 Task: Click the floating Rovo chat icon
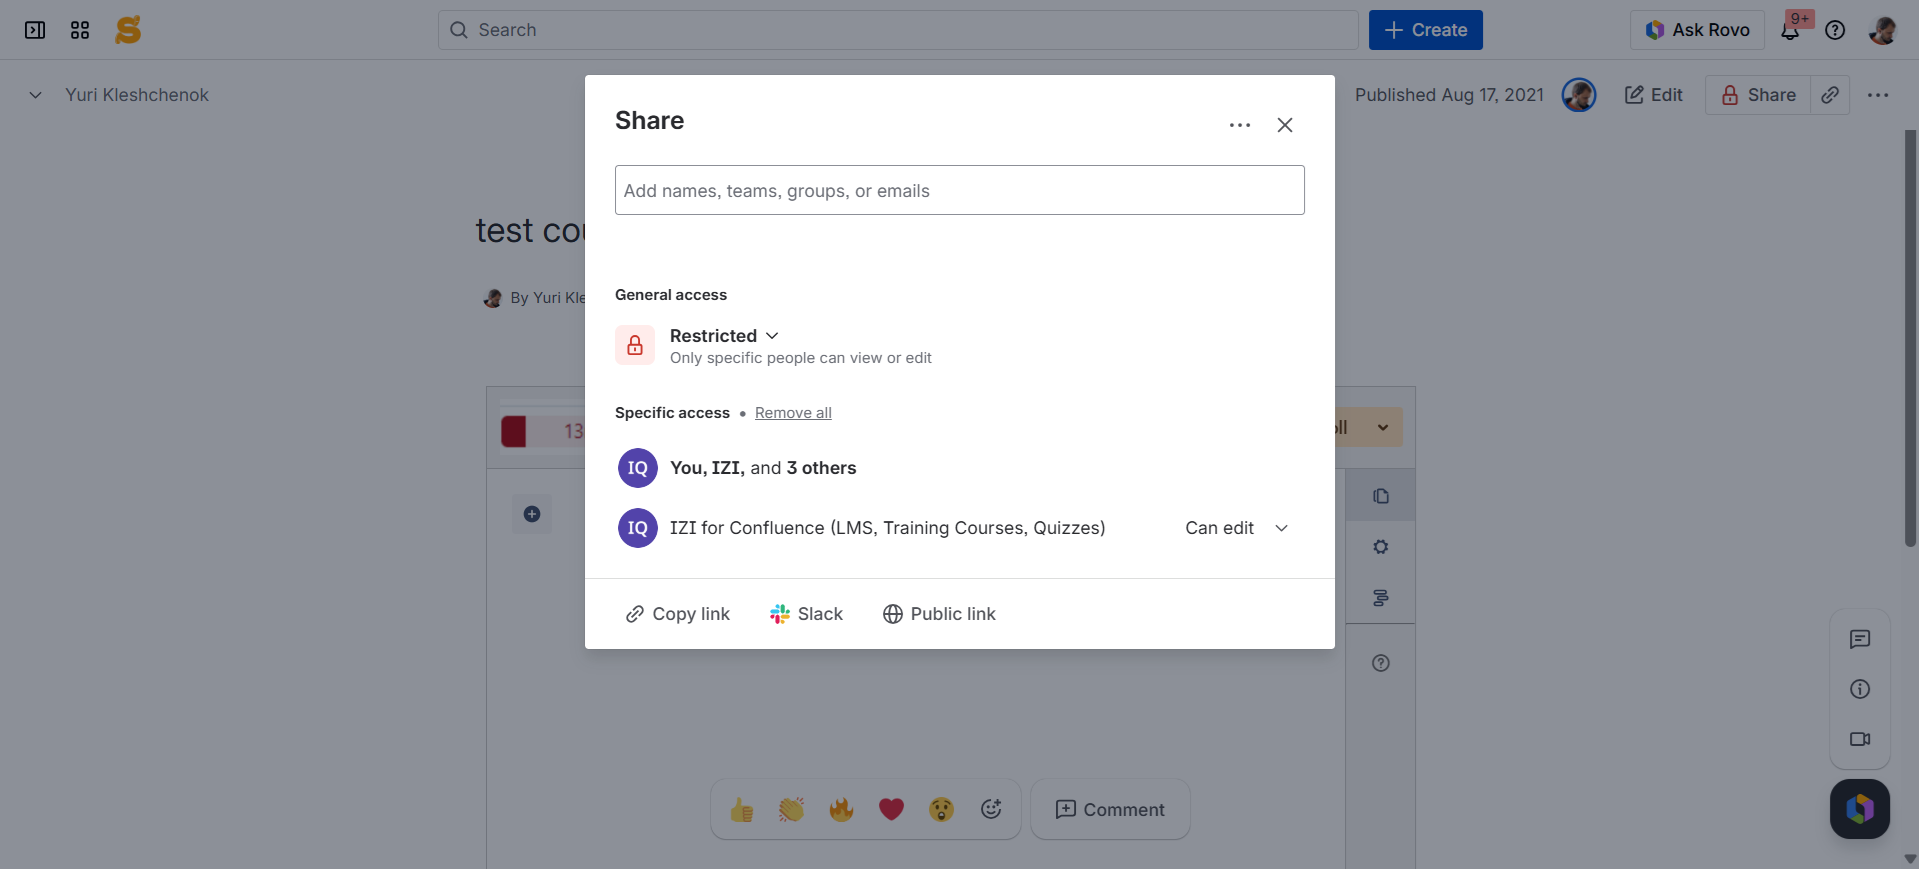pyautogui.click(x=1860, y=808)
